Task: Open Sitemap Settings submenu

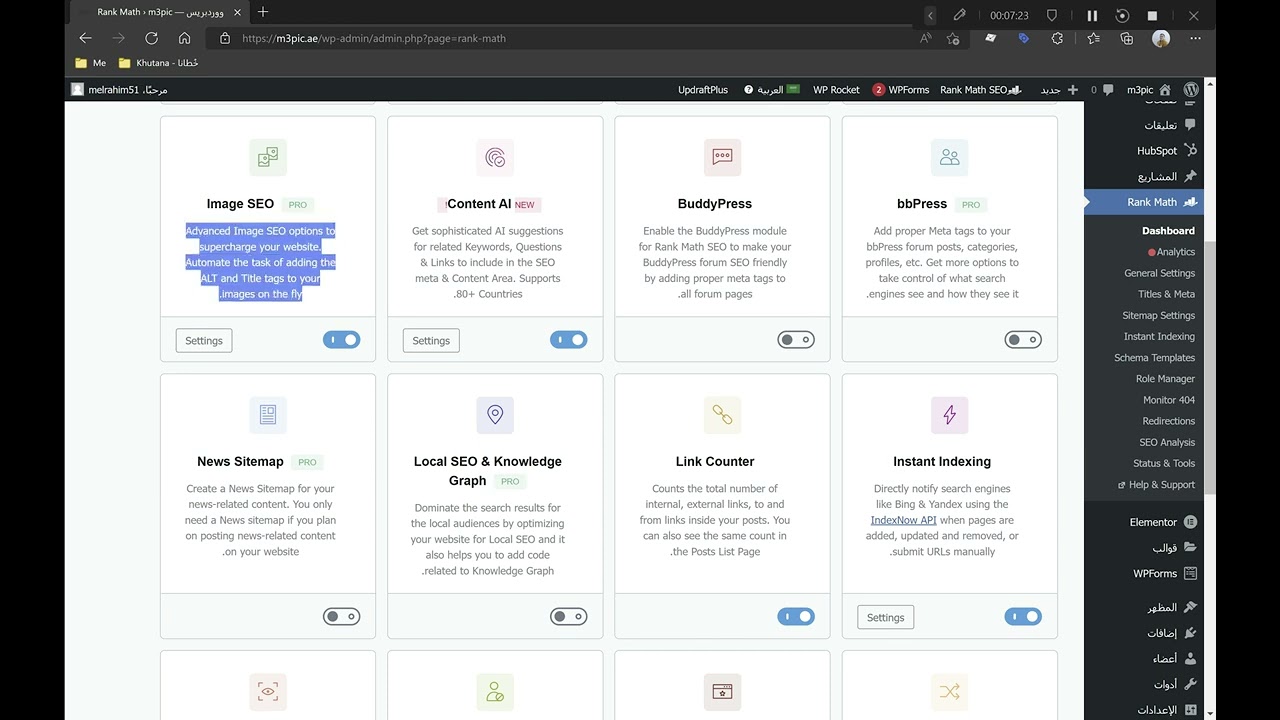Action: (x=1158, y=315)
